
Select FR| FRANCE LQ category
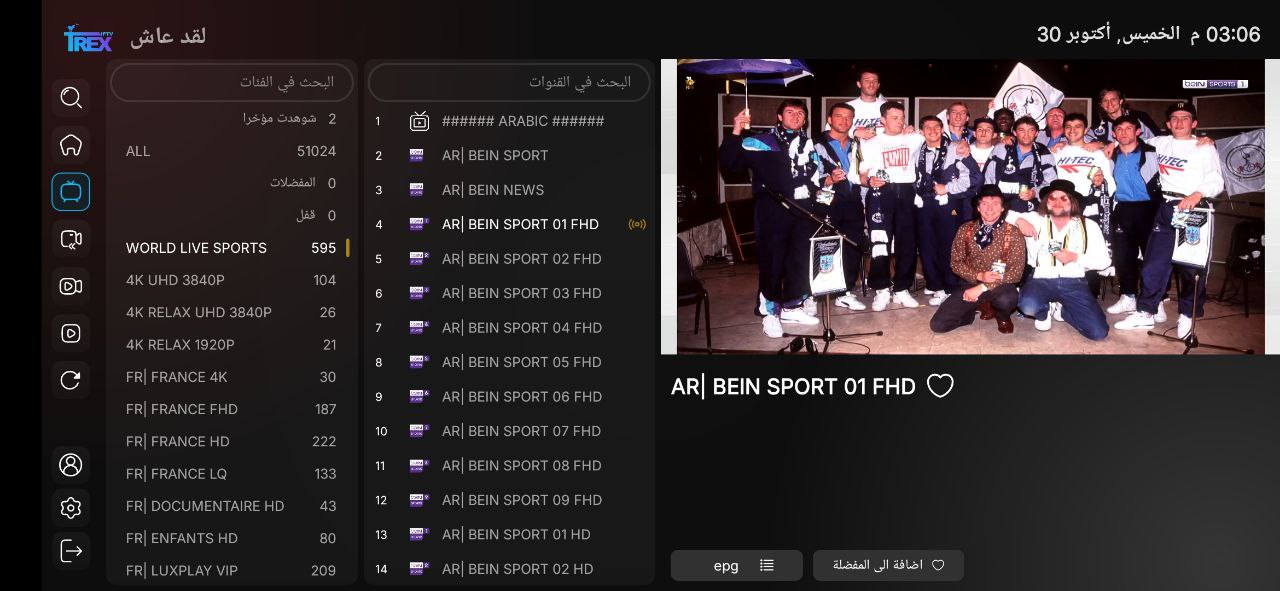tap(232, 474)
